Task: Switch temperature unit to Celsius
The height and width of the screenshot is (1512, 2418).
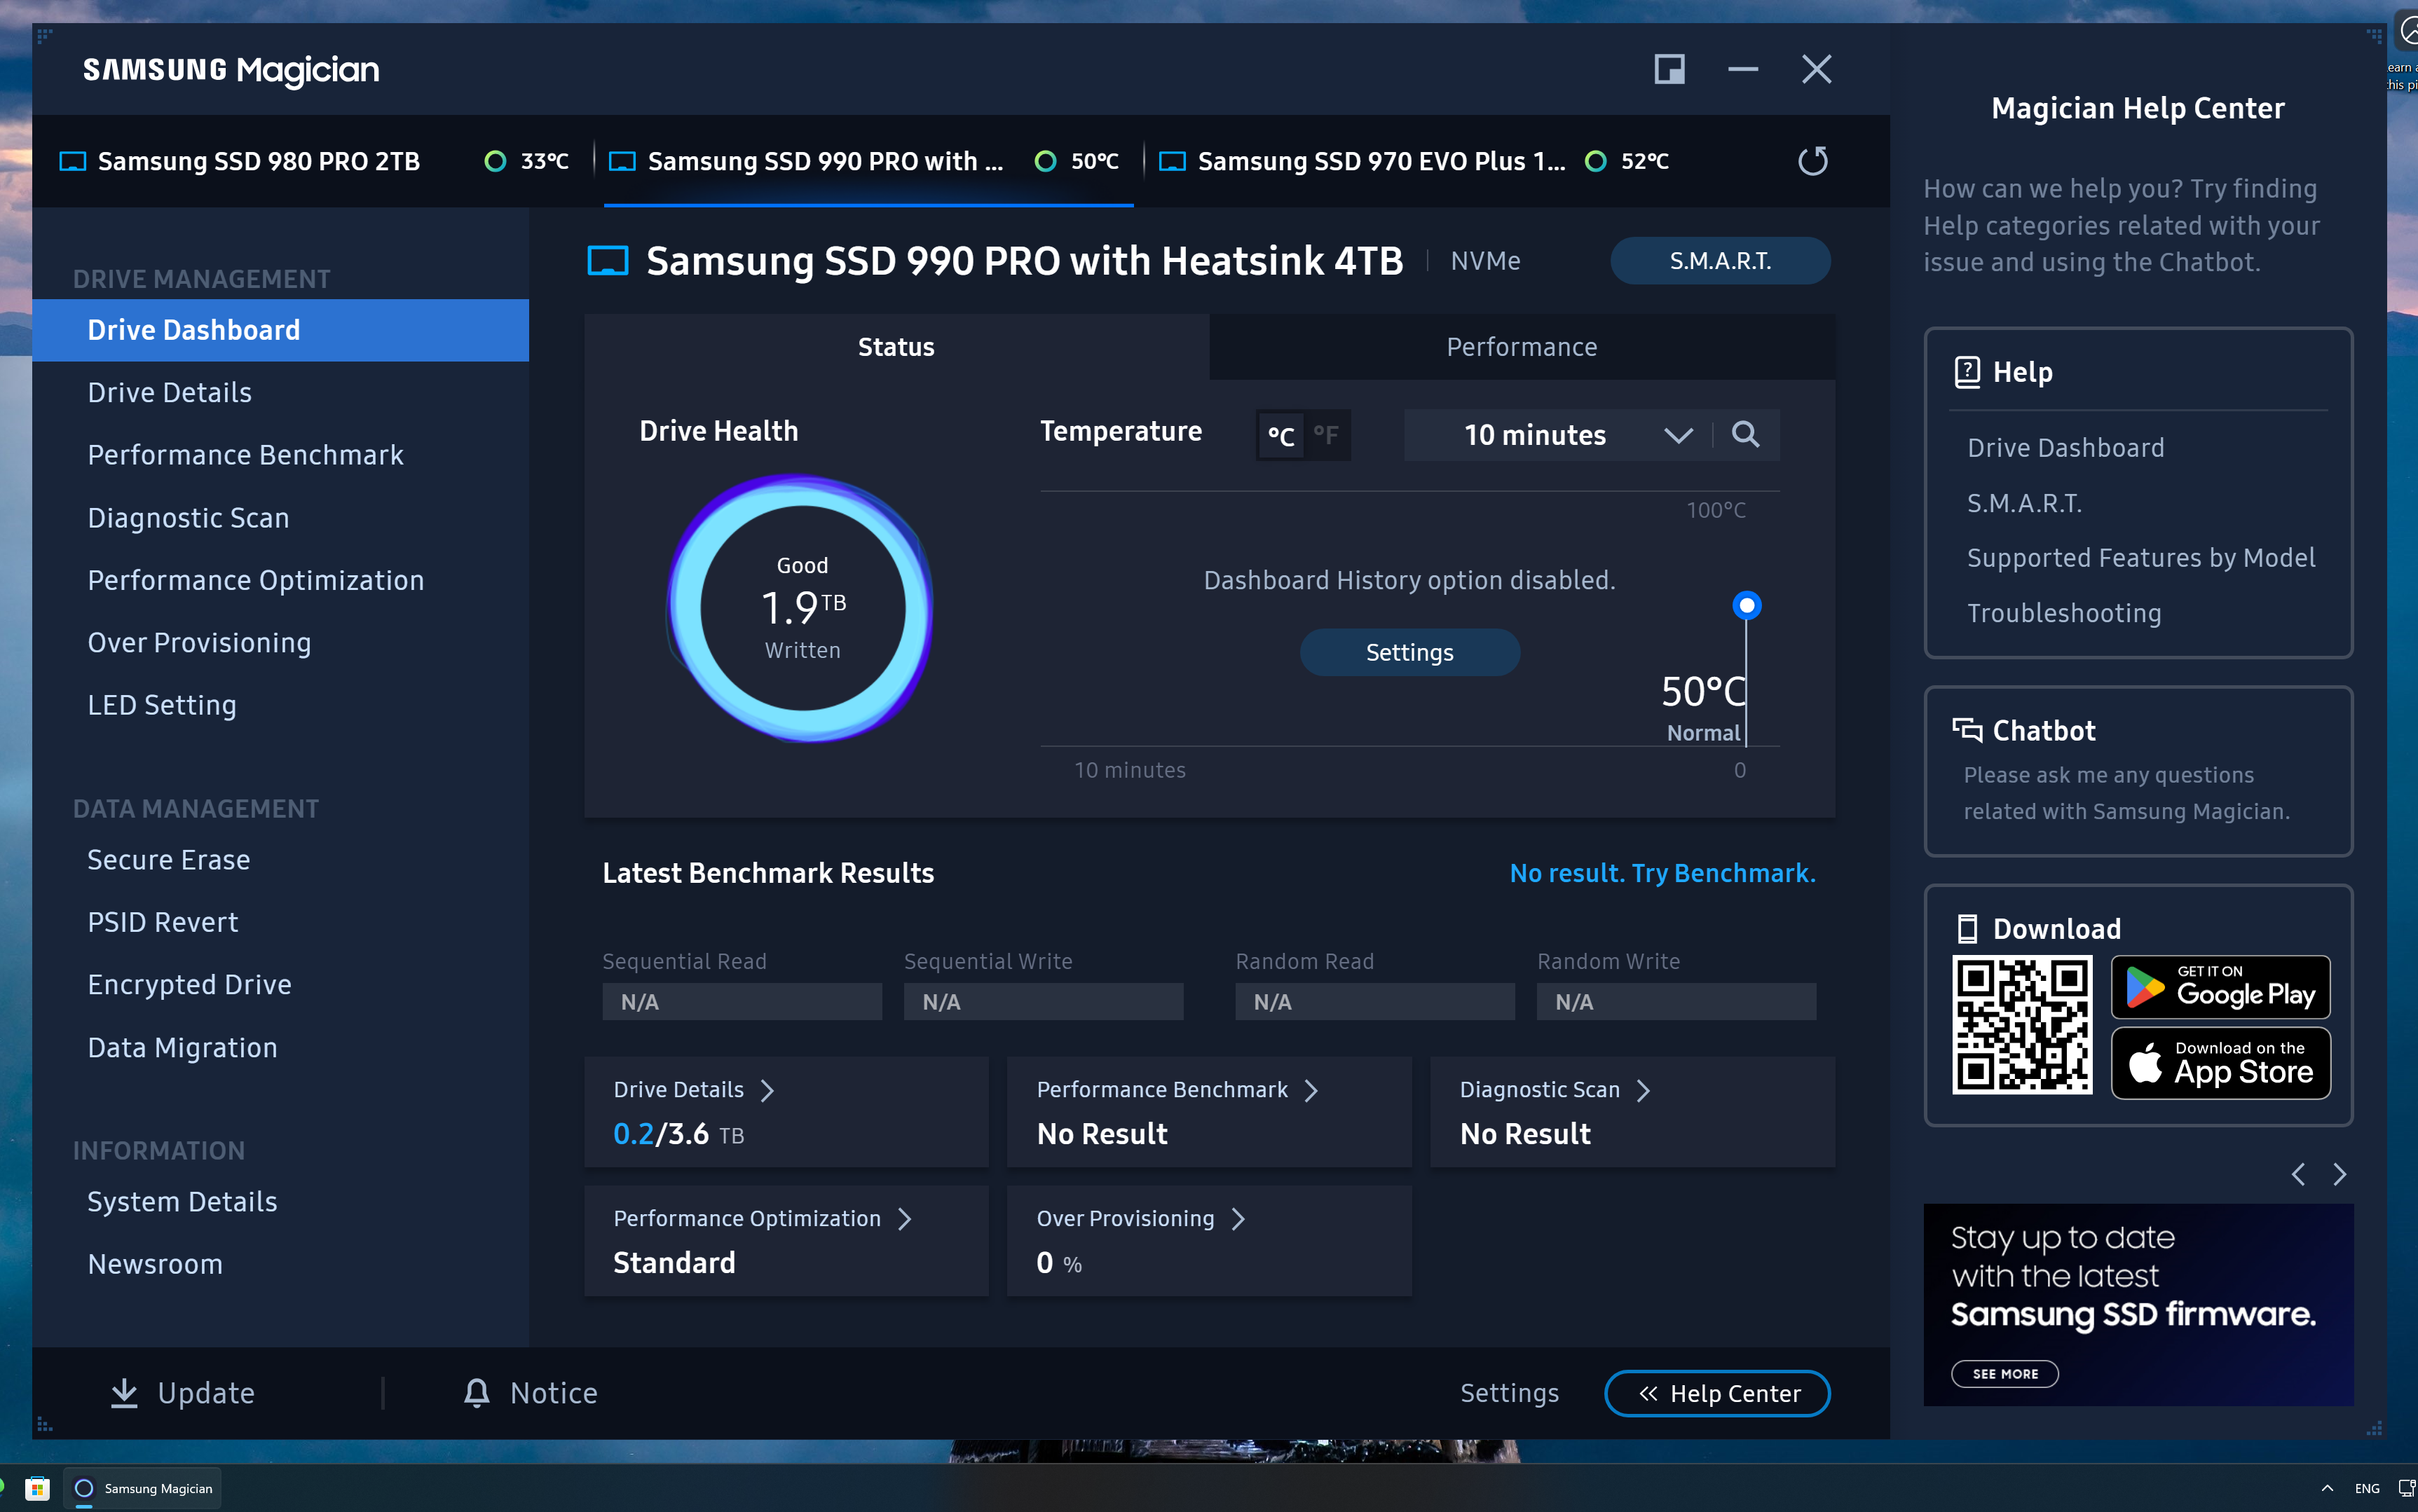Action: [x=1281, y=435]
